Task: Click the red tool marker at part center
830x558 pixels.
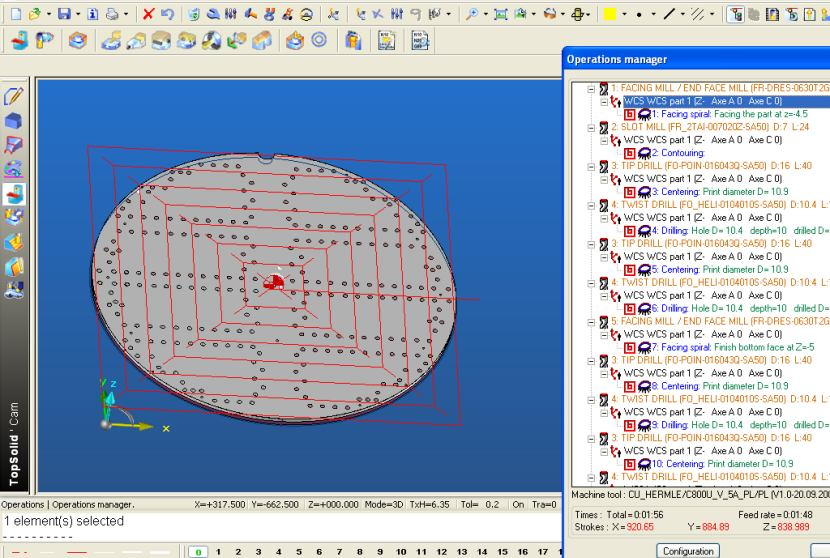Action: [274, 281]
